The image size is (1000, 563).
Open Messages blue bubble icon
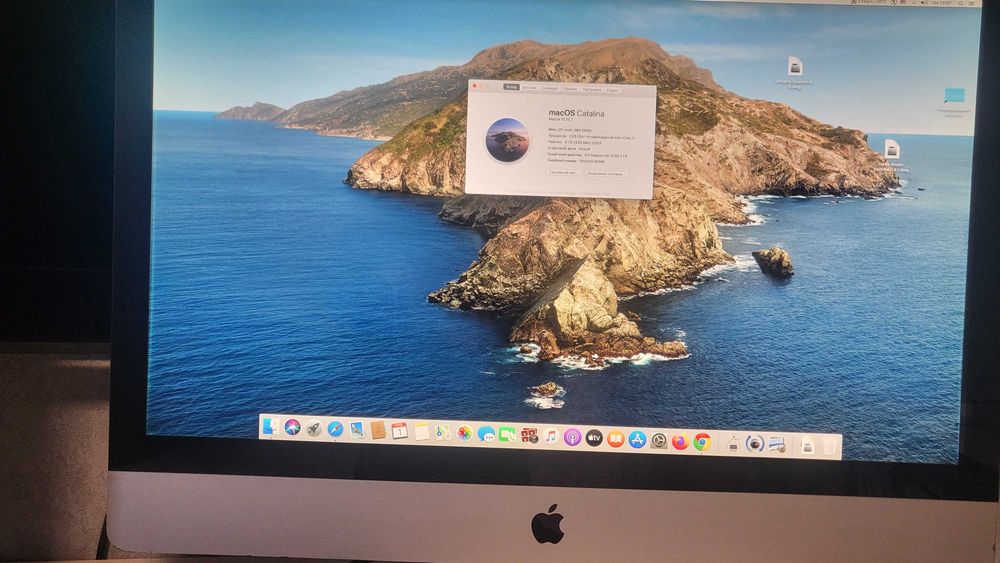[486, 434]
